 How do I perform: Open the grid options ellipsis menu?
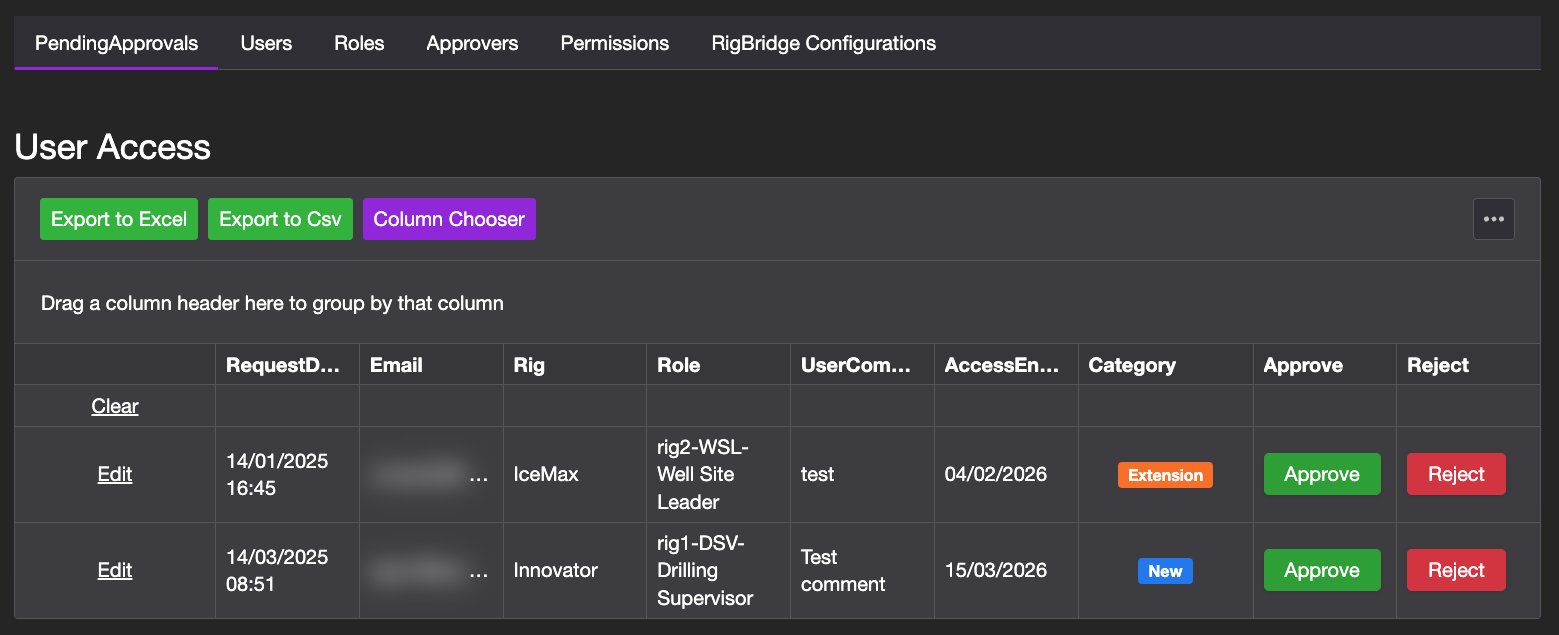pyautogui.click(x=1493, y=218)
